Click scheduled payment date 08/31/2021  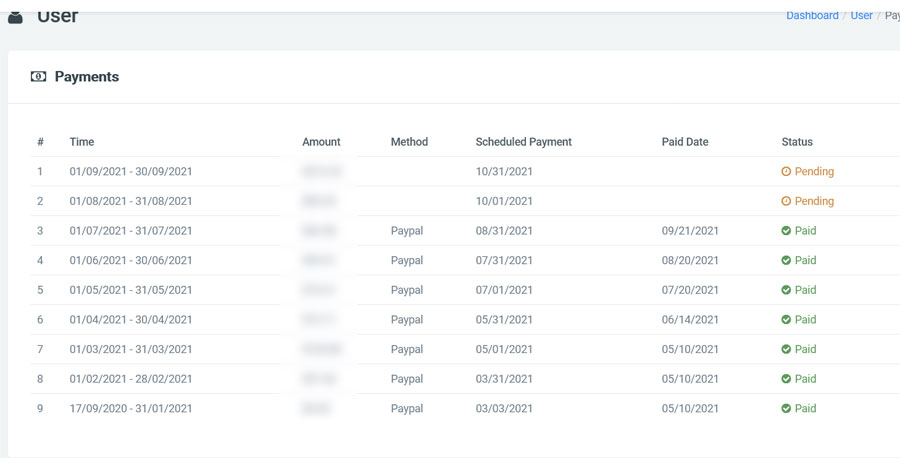point(504,231)
